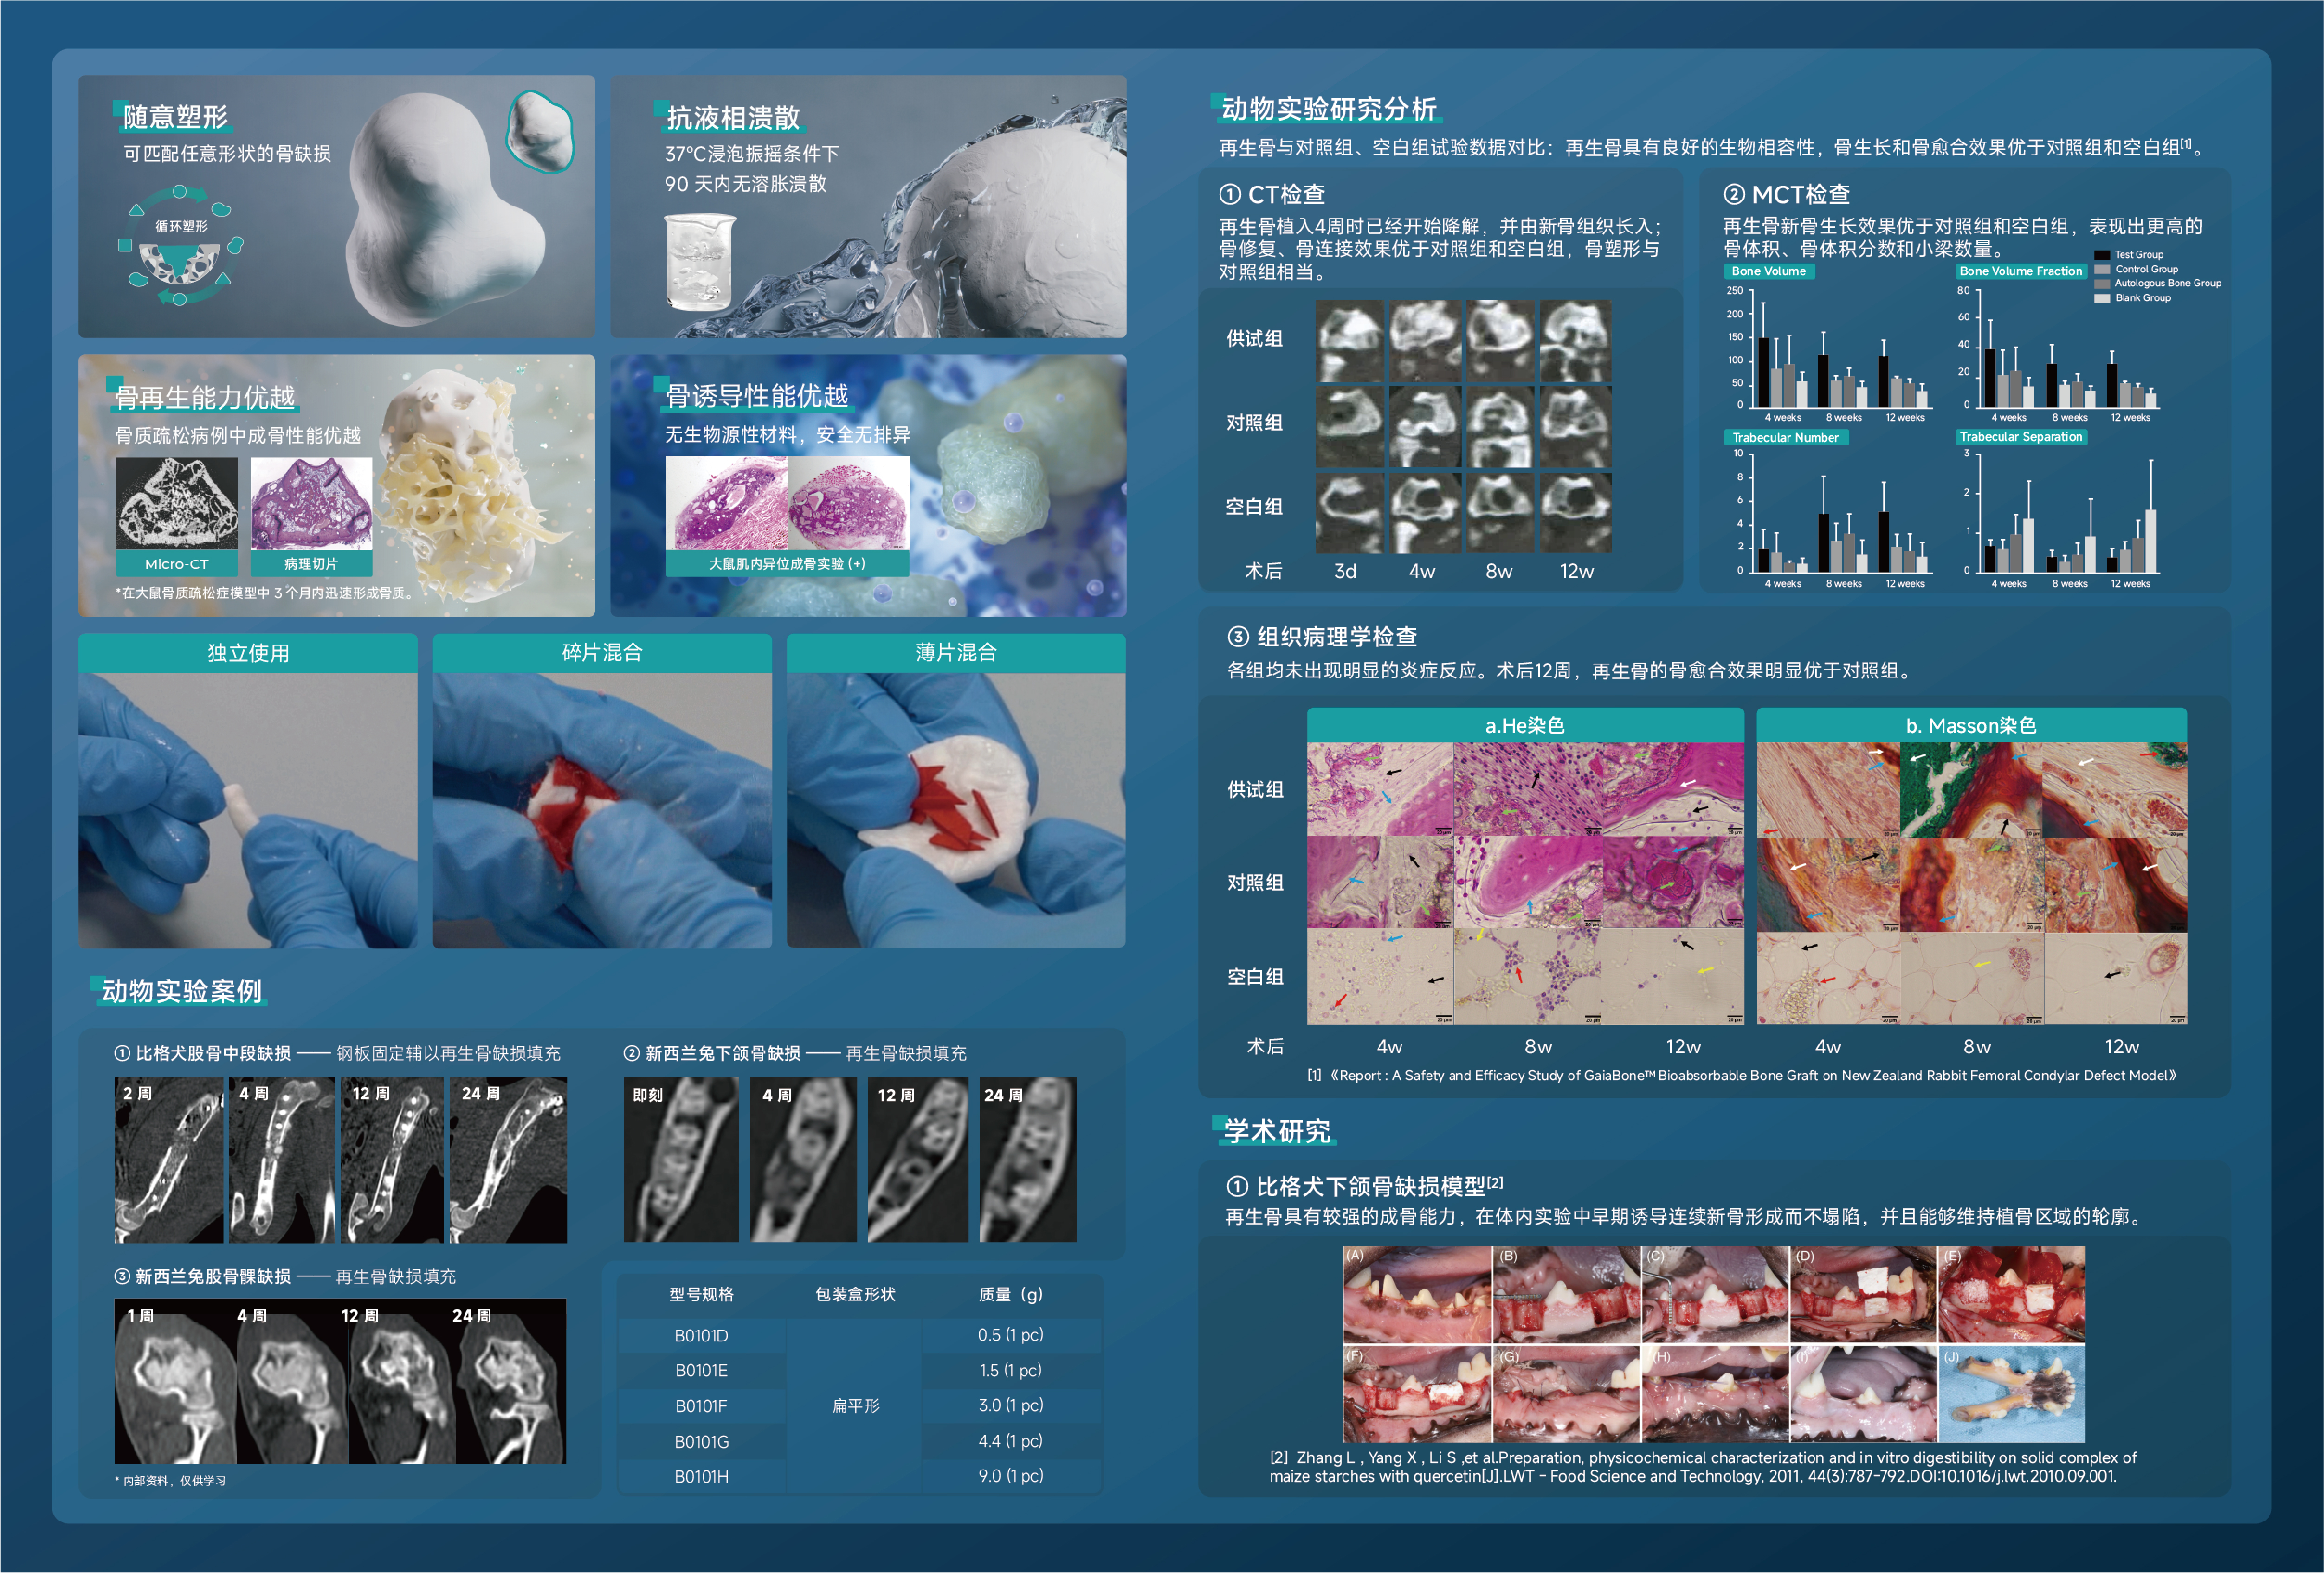The width and height of the screenshot is (2324, 1573).
Task: Select the 随意塑形 heading
Action: pos(175,117)
